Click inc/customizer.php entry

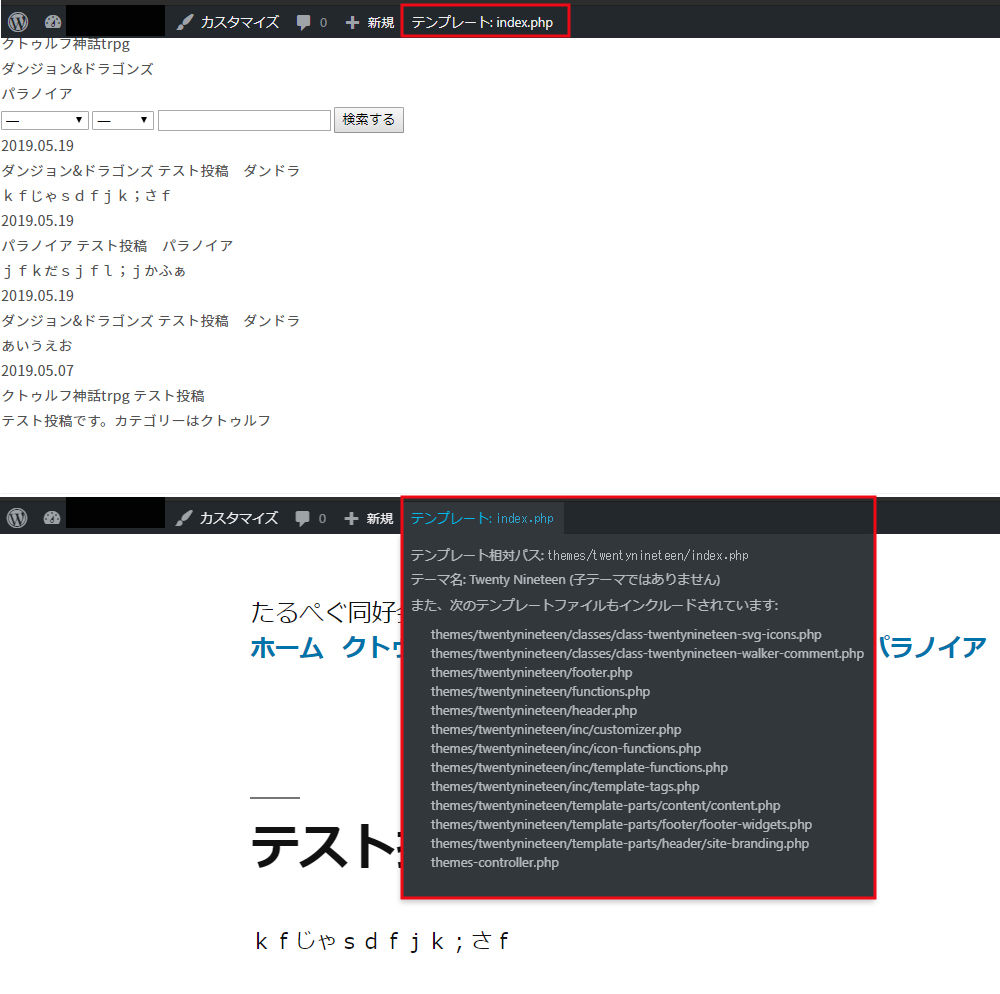pyautogui.click(x=555, y=730)
